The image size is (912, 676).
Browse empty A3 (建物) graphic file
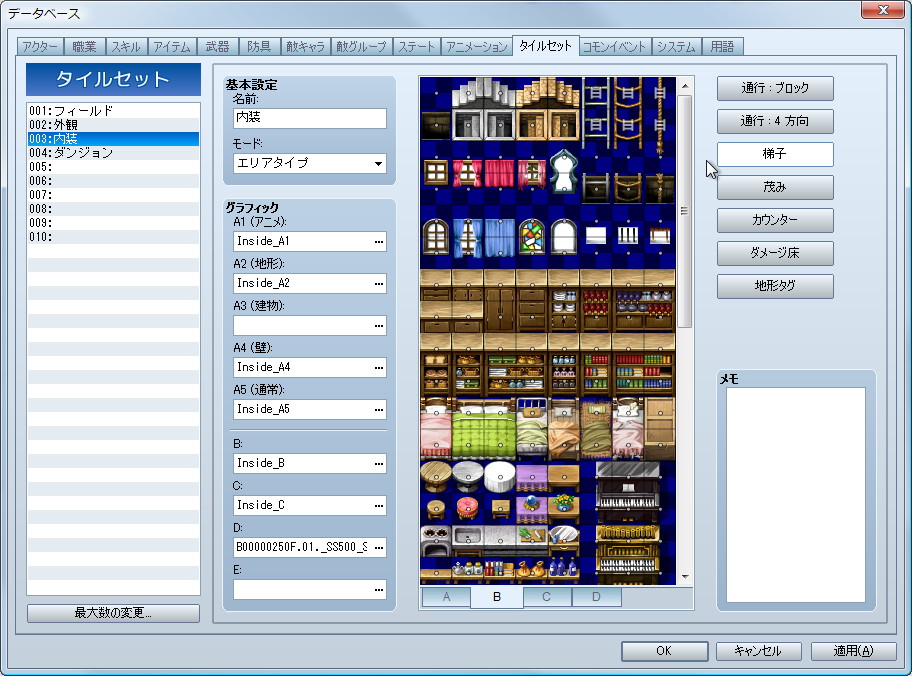tap(379, 325)
